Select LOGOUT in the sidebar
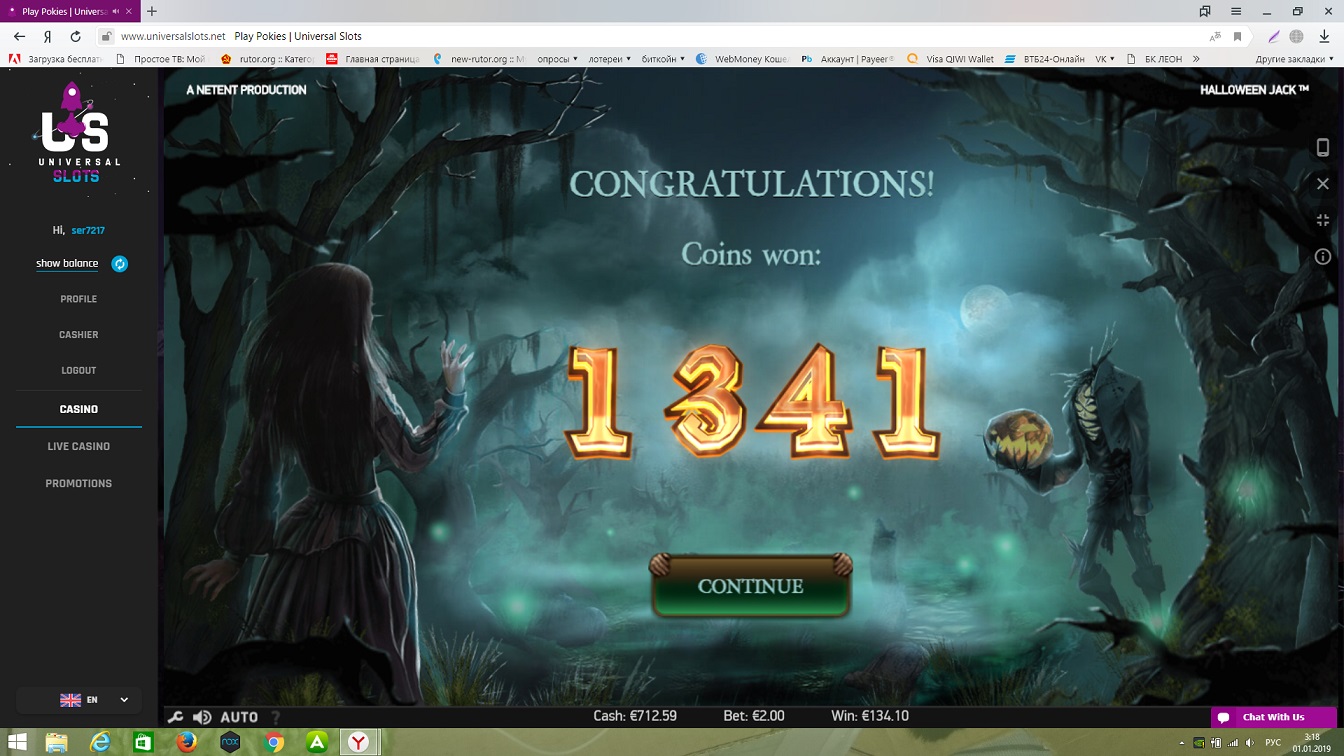Image resolution: width=1344 pixels, height=756 pixels. coord(79,371)
